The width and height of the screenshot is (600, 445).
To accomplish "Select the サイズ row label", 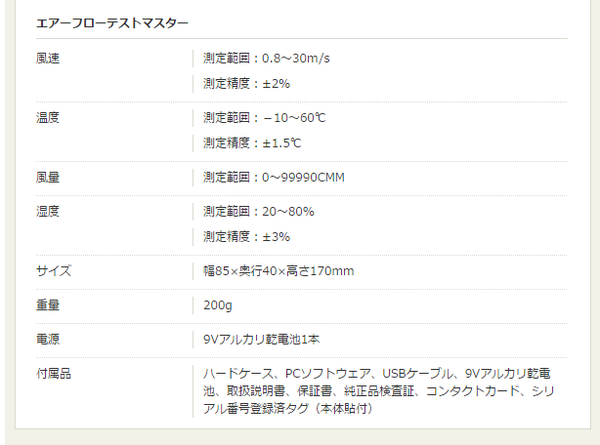I will 53,271.
